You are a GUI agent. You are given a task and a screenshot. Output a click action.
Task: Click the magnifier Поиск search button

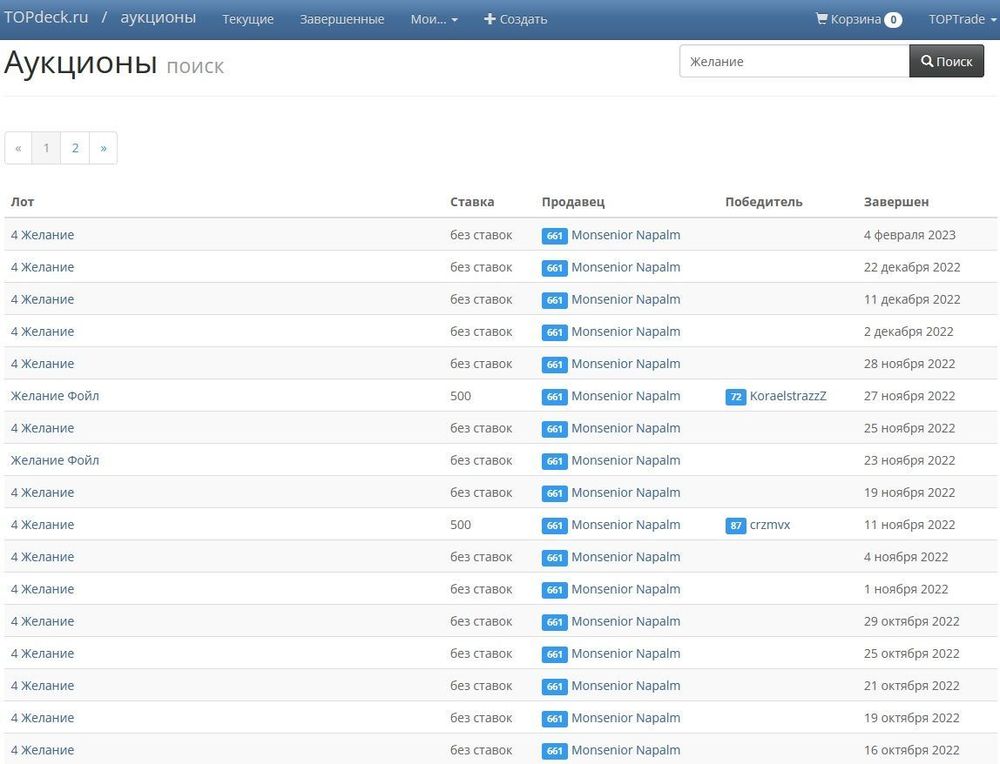(946, 61)
